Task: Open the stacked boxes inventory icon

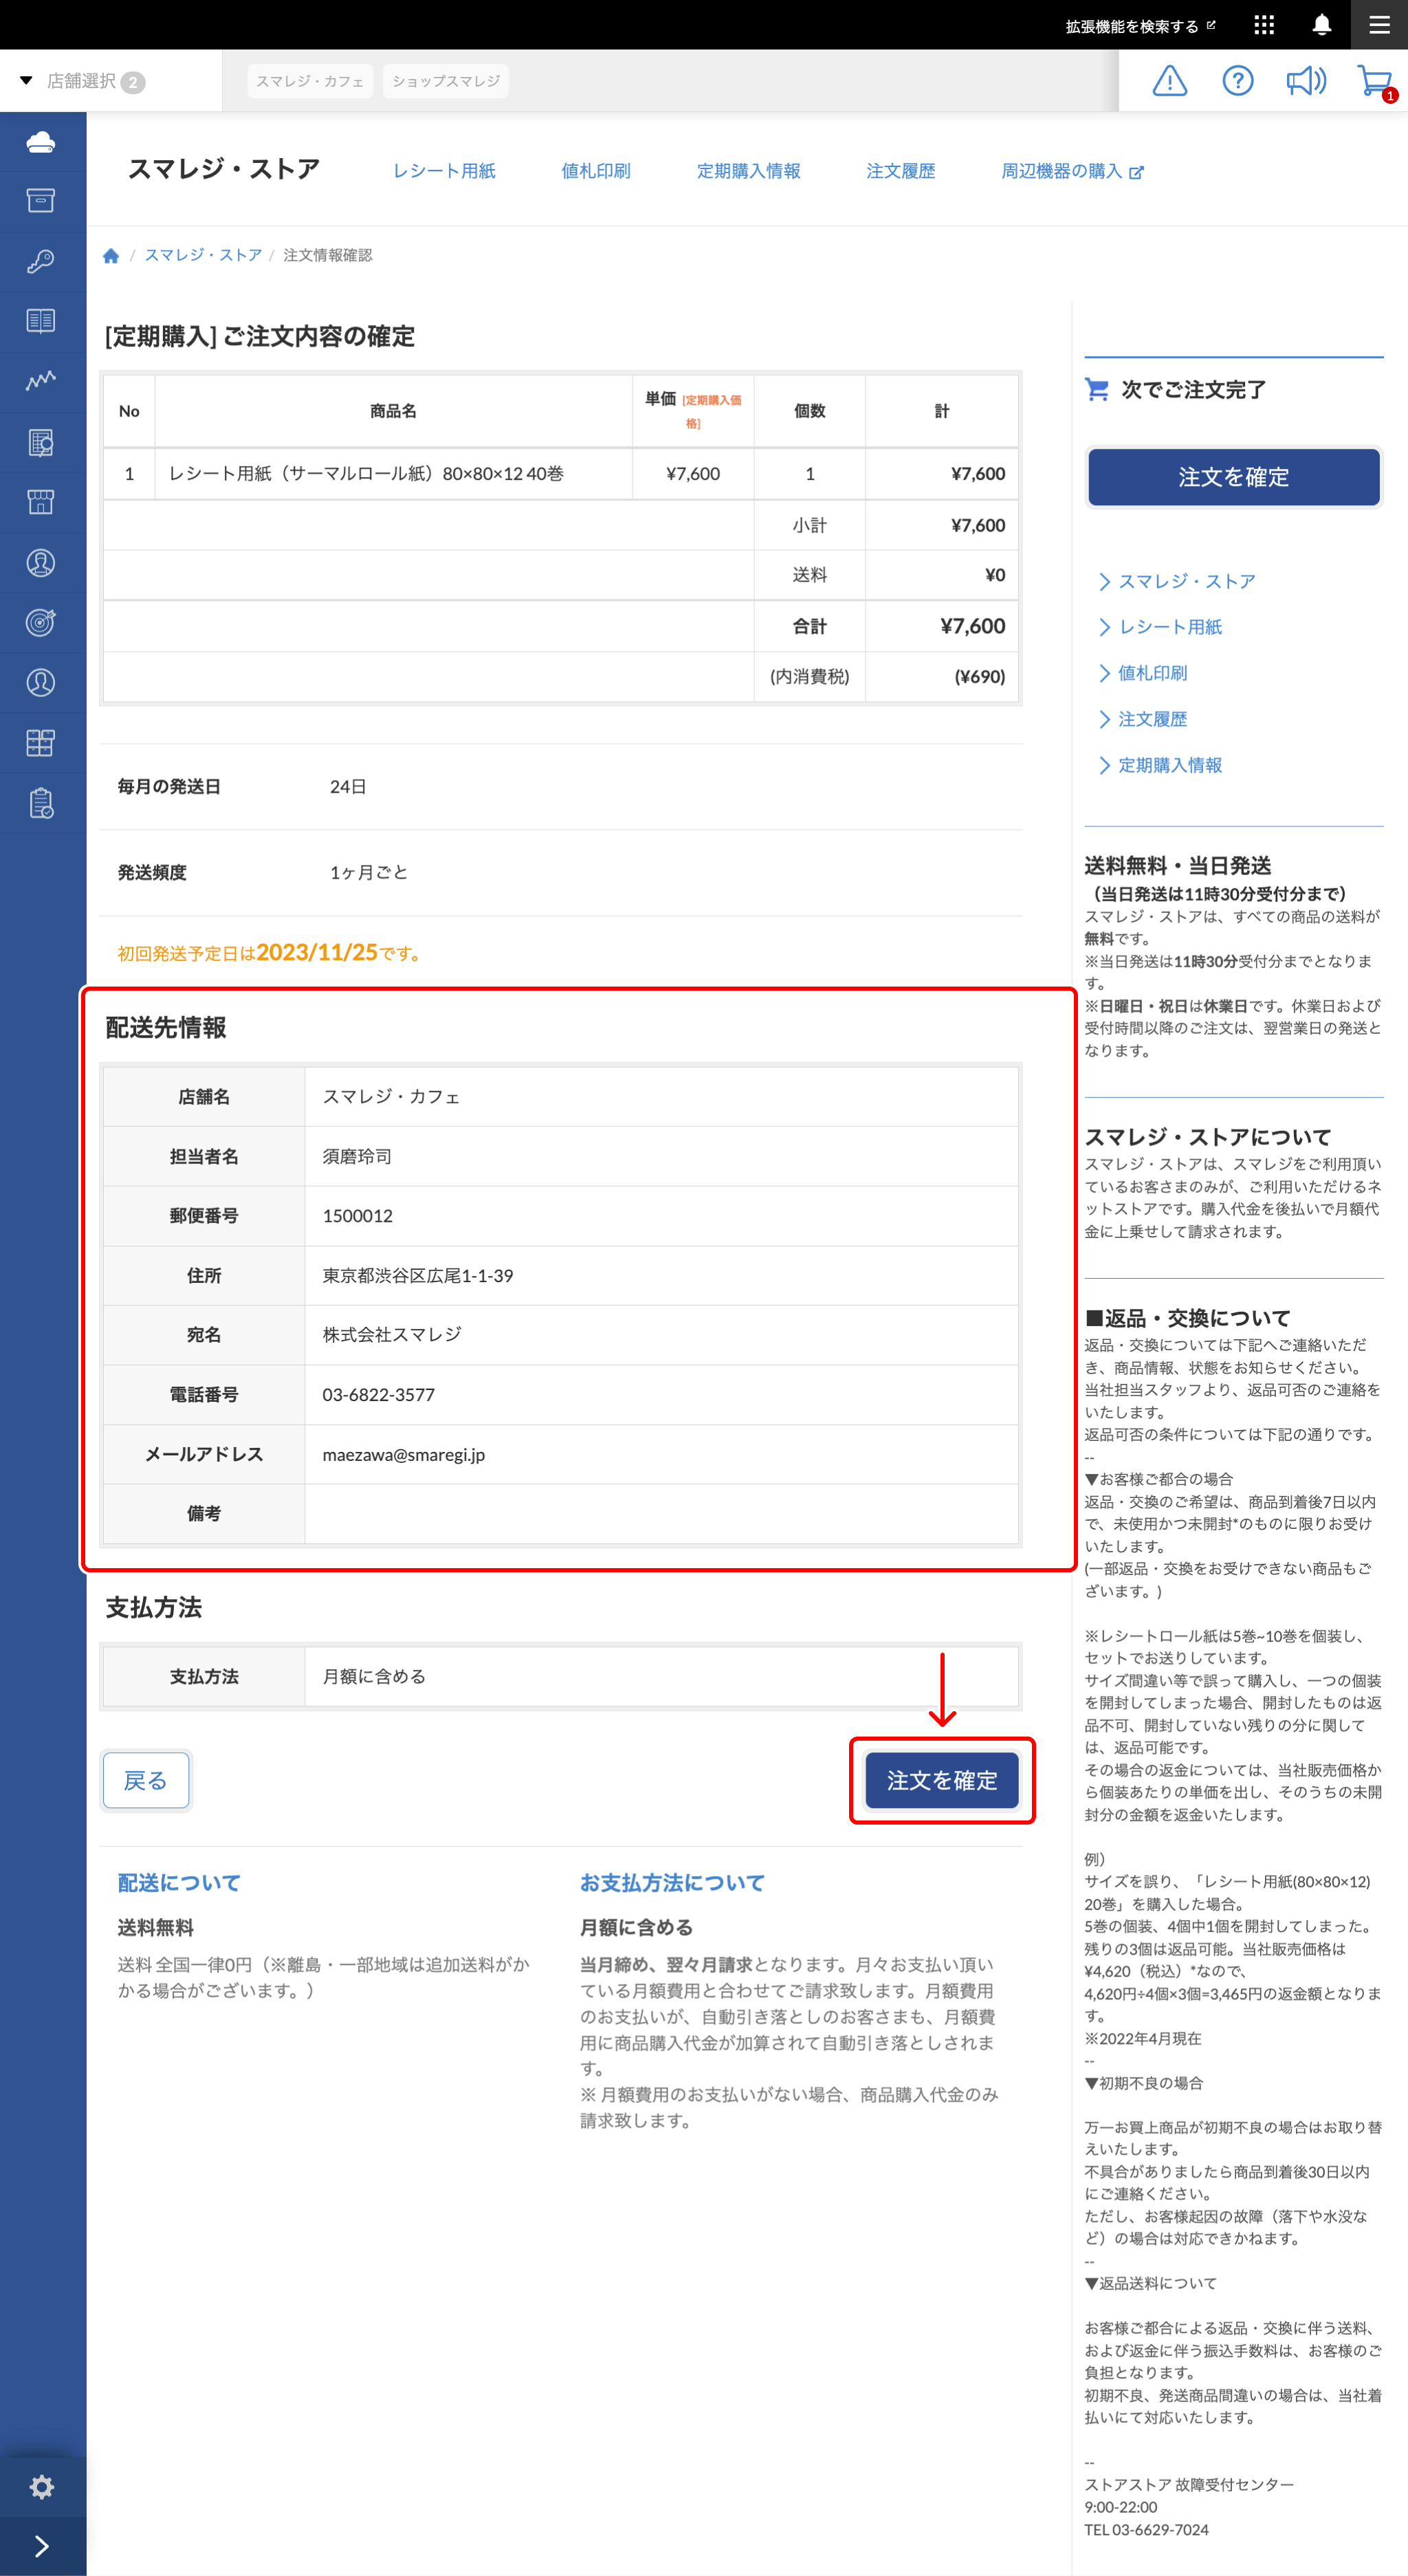Action: click(x=41, y=743)
